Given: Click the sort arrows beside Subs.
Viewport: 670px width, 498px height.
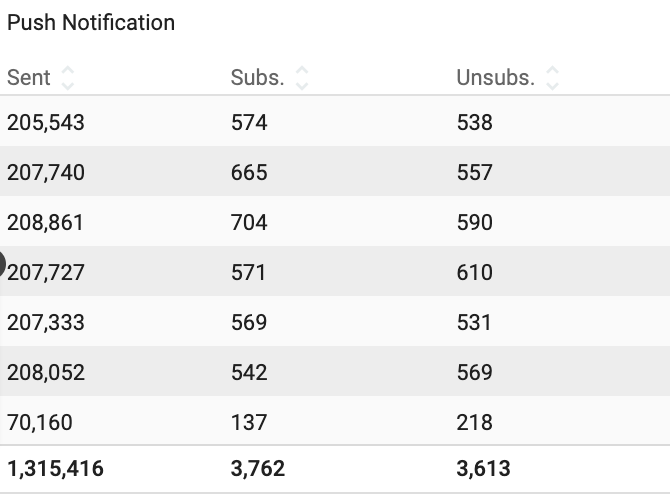Looking at the screenshot, I should 302,77.
